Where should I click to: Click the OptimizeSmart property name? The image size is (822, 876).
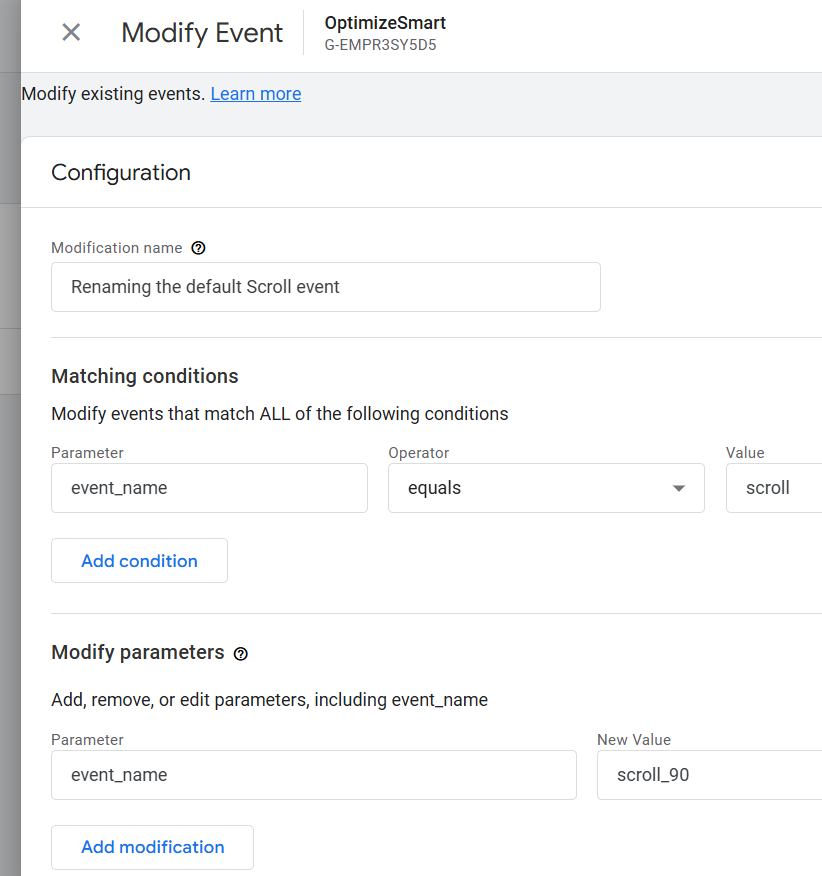(385, 23)
